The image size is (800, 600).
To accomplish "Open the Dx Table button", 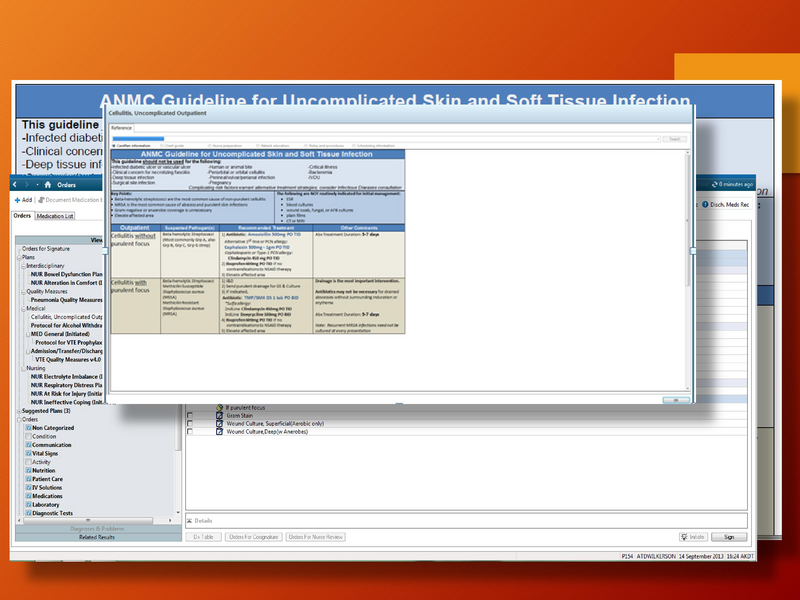I will point(204,537).
